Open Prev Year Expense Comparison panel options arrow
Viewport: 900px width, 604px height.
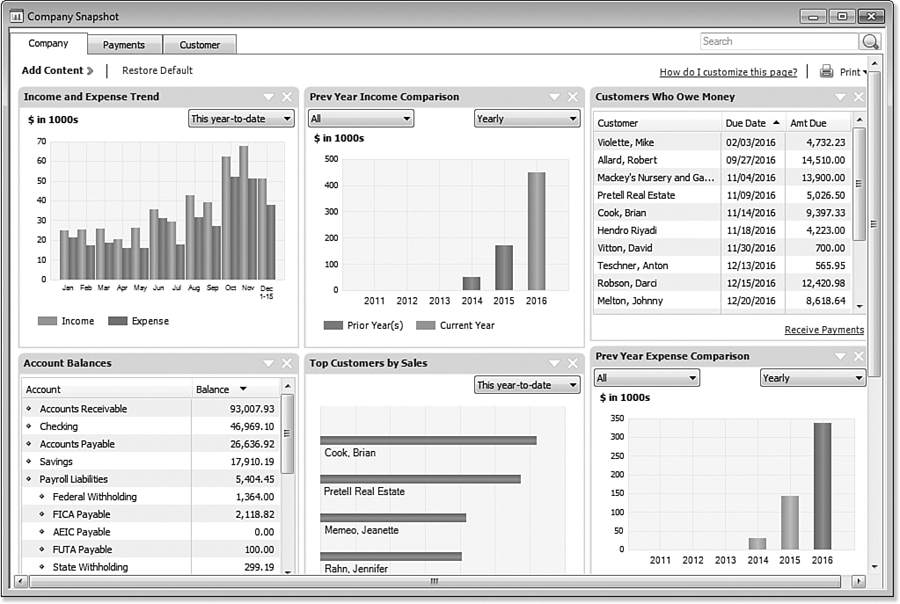click(x=840, y=357)
